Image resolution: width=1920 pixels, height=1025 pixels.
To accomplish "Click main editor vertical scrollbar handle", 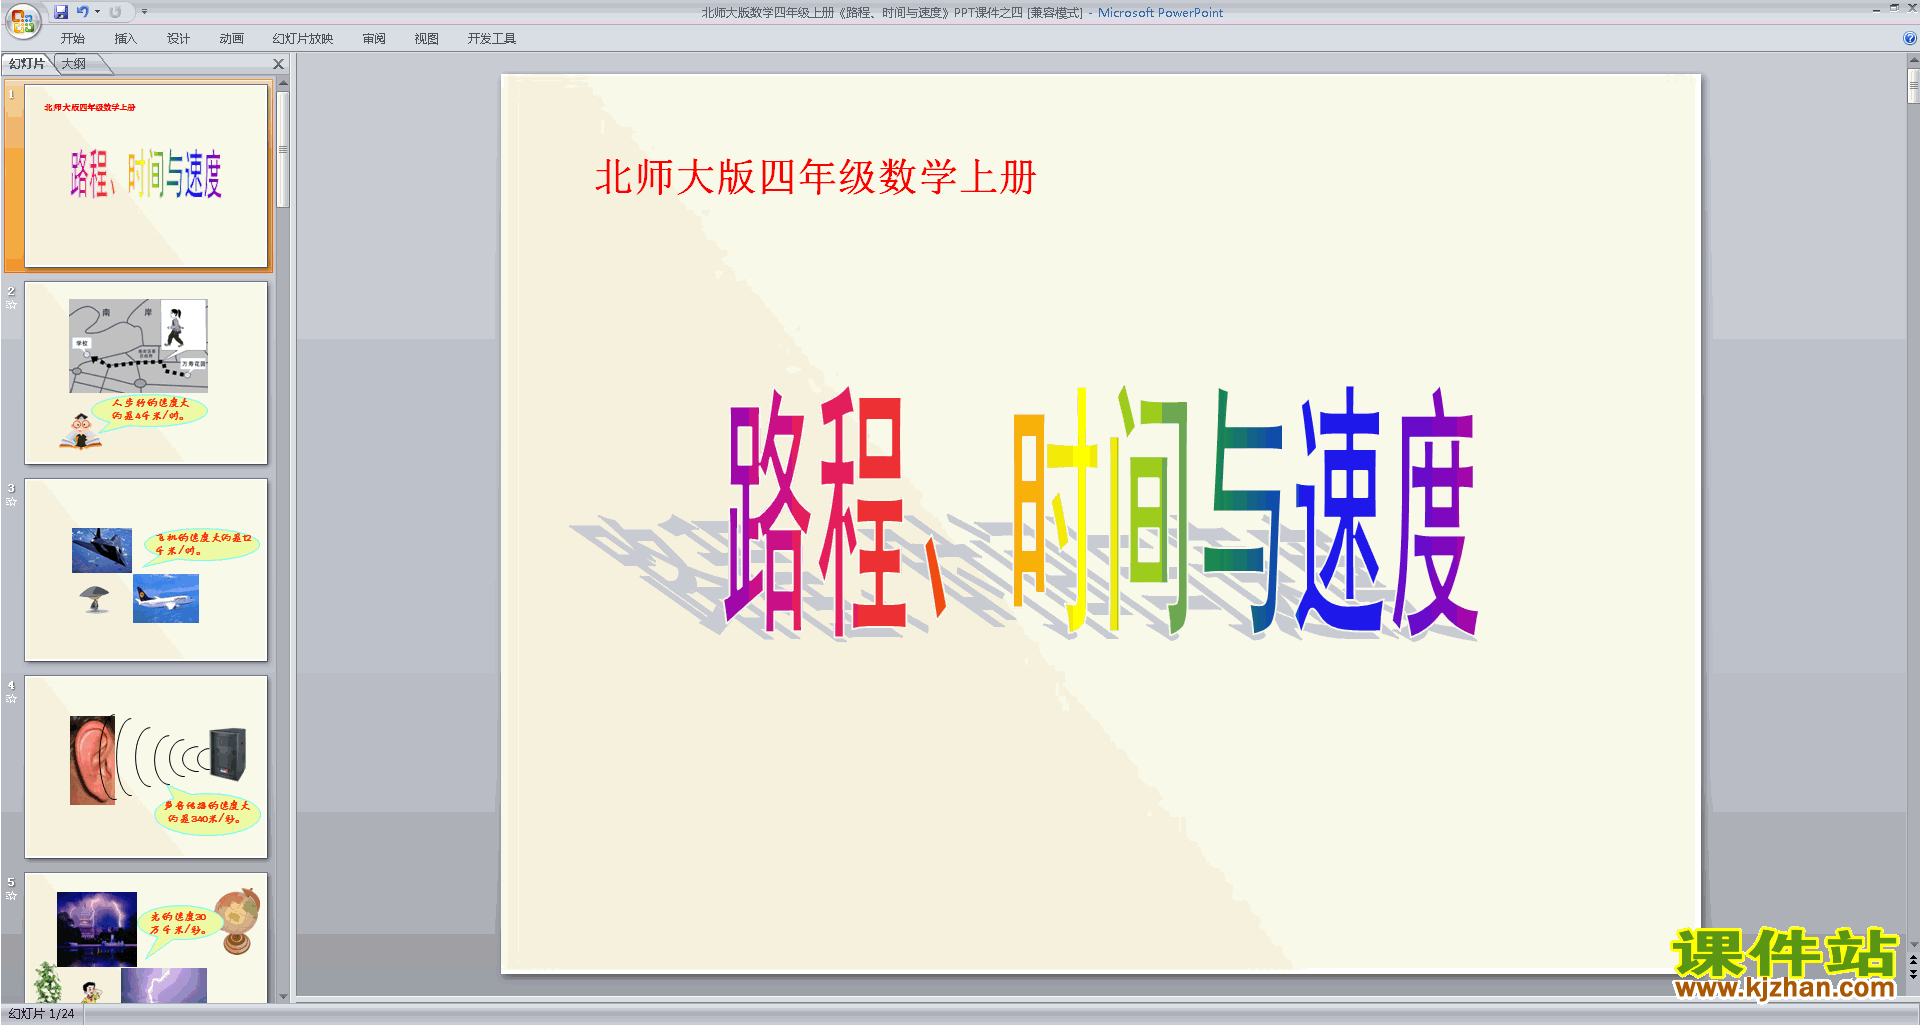I will (1913, 85).
